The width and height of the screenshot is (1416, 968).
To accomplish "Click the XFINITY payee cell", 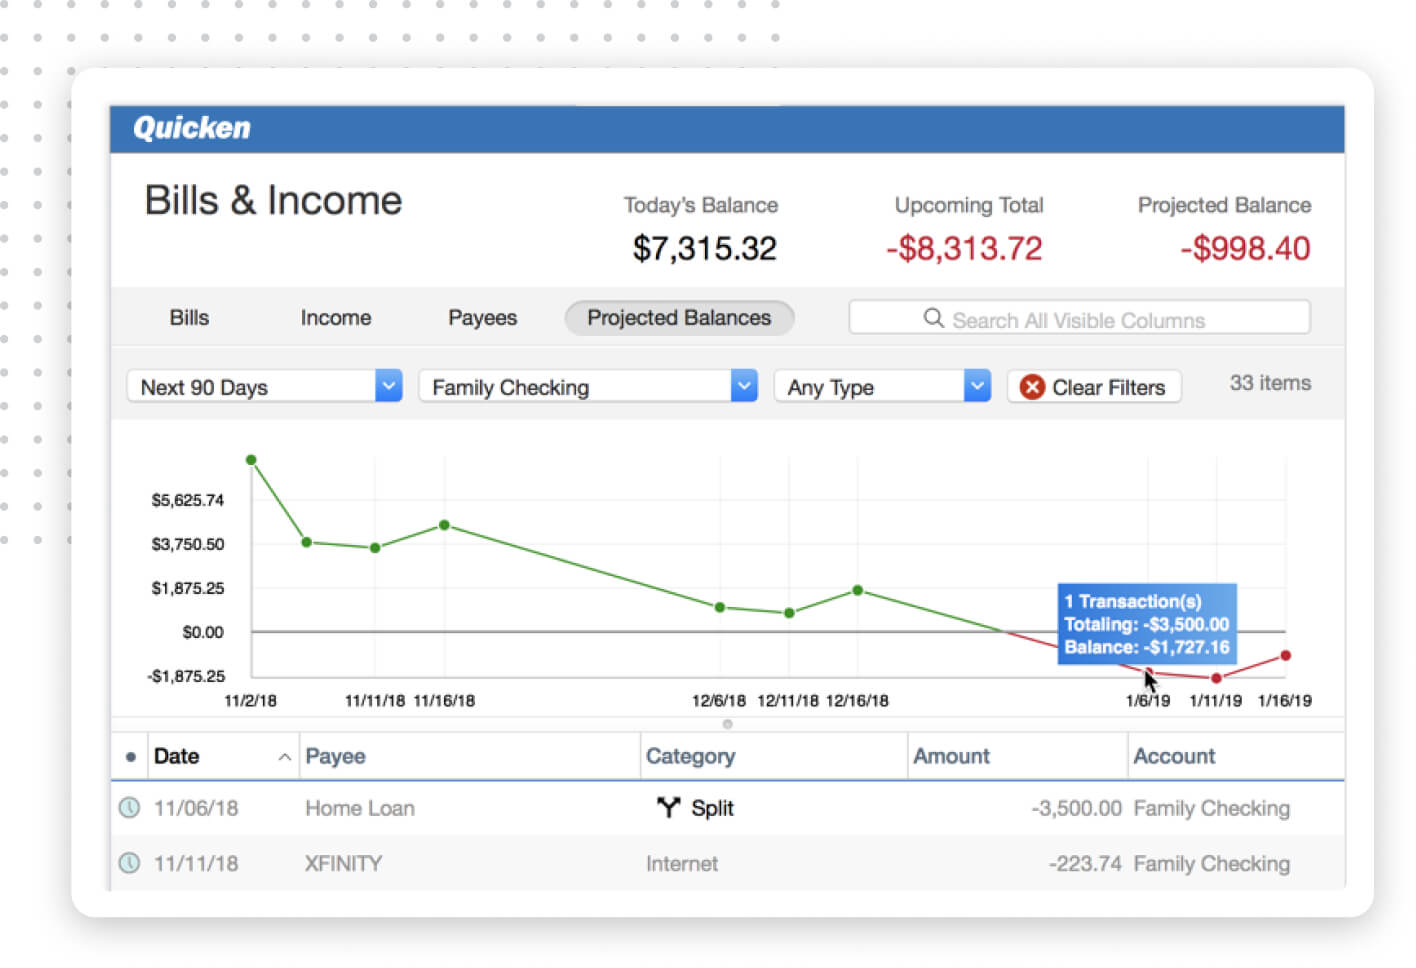I will 343,863.
